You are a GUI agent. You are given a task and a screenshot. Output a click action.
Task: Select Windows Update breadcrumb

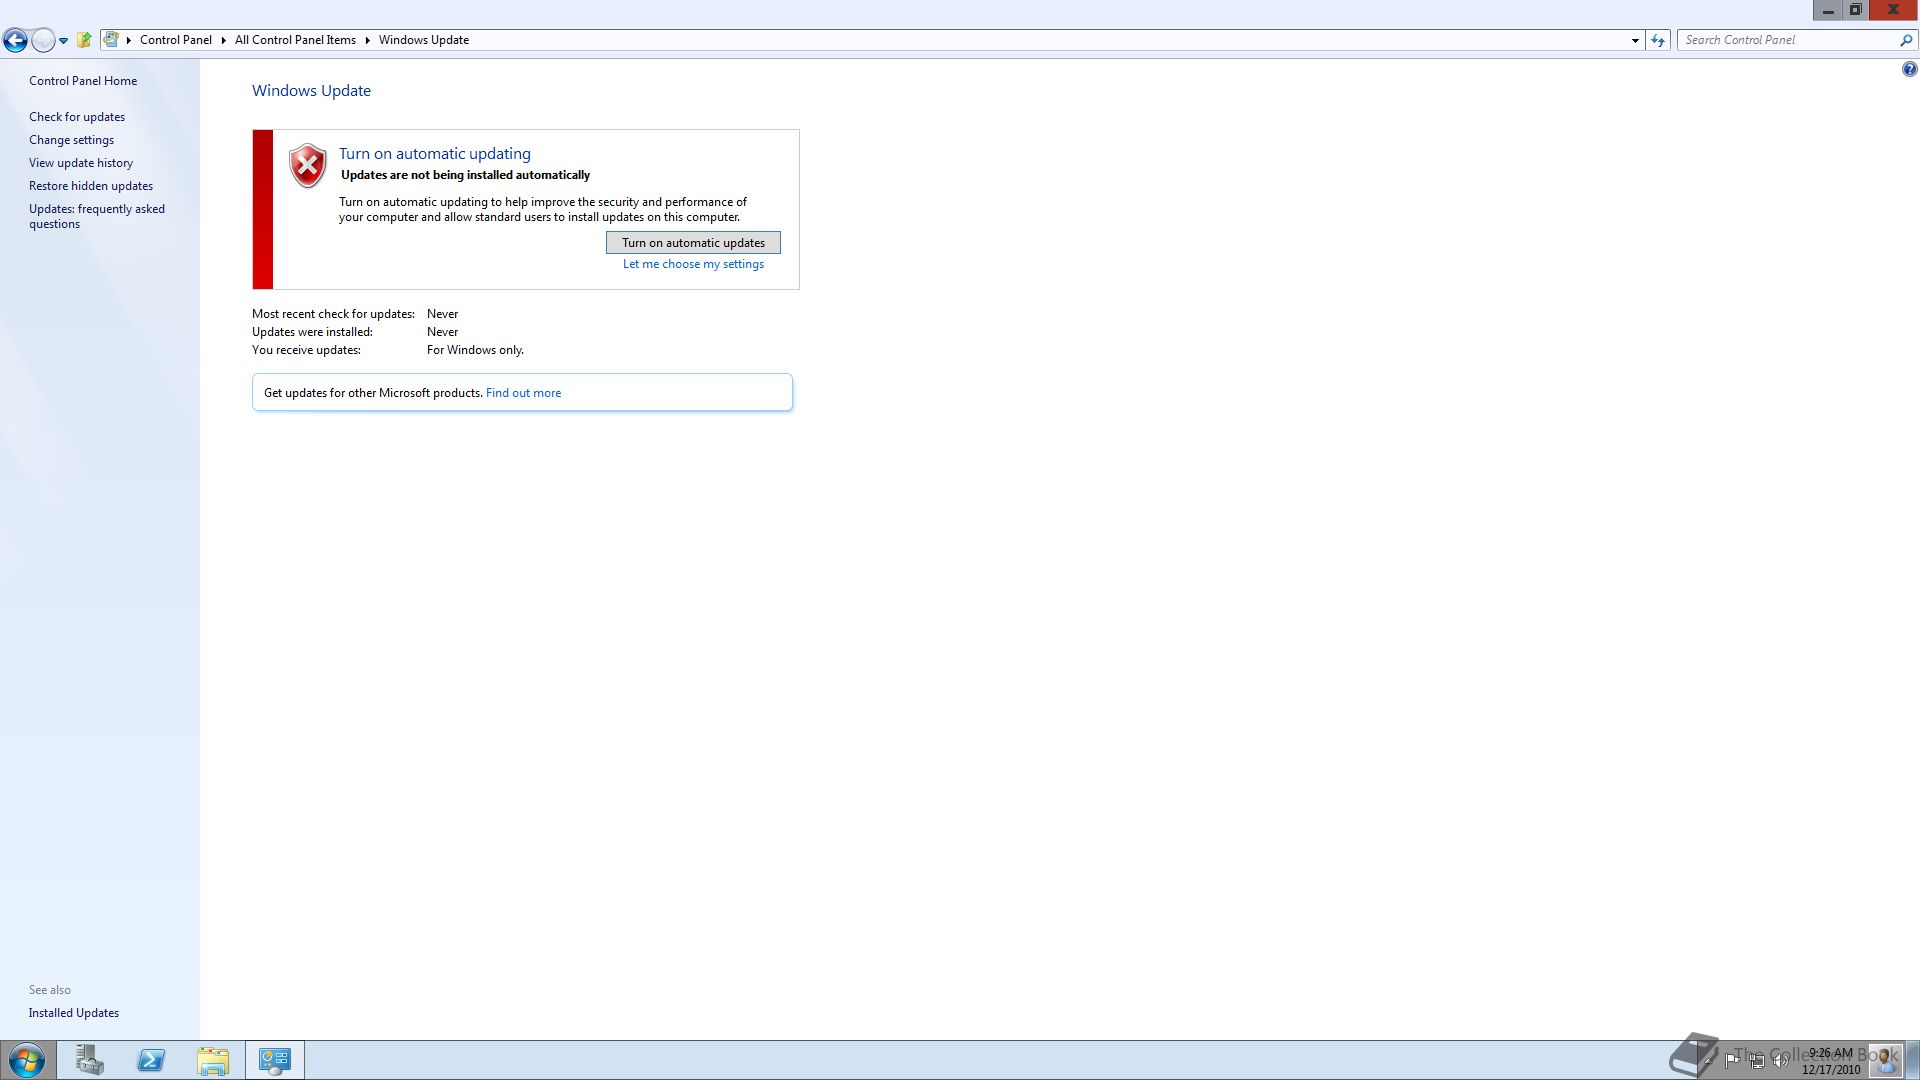coord(424,40)
